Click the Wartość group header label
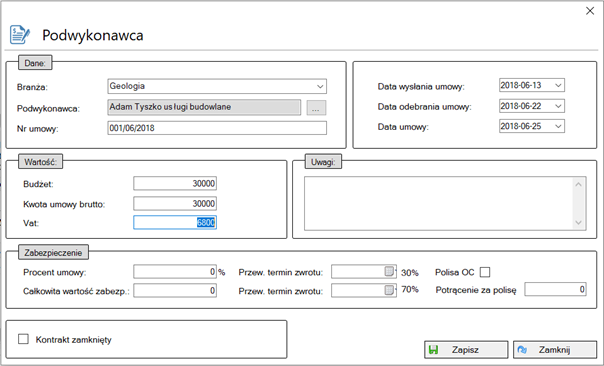 (x=40, y=162)
